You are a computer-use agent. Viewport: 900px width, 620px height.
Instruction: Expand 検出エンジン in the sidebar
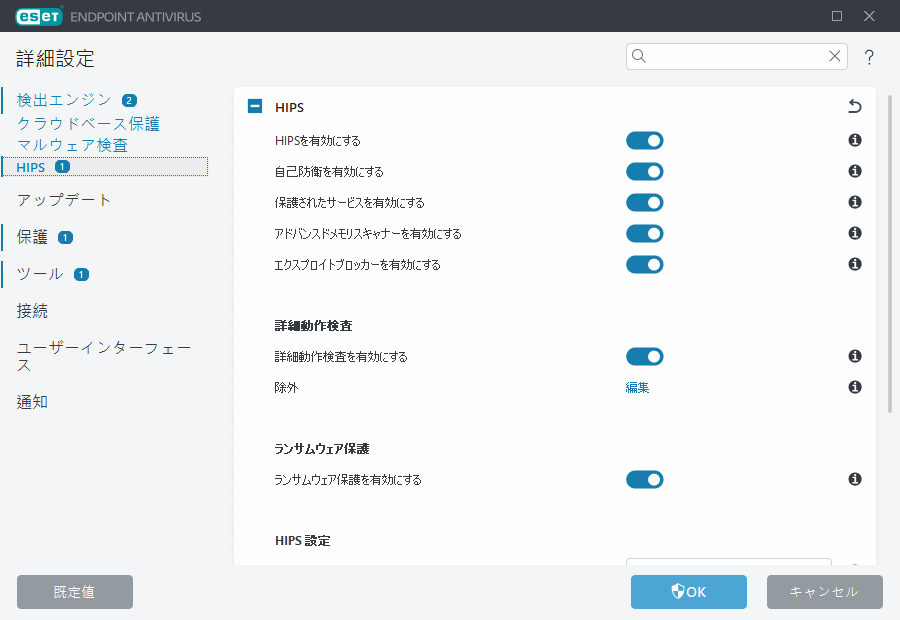[64, 100]
